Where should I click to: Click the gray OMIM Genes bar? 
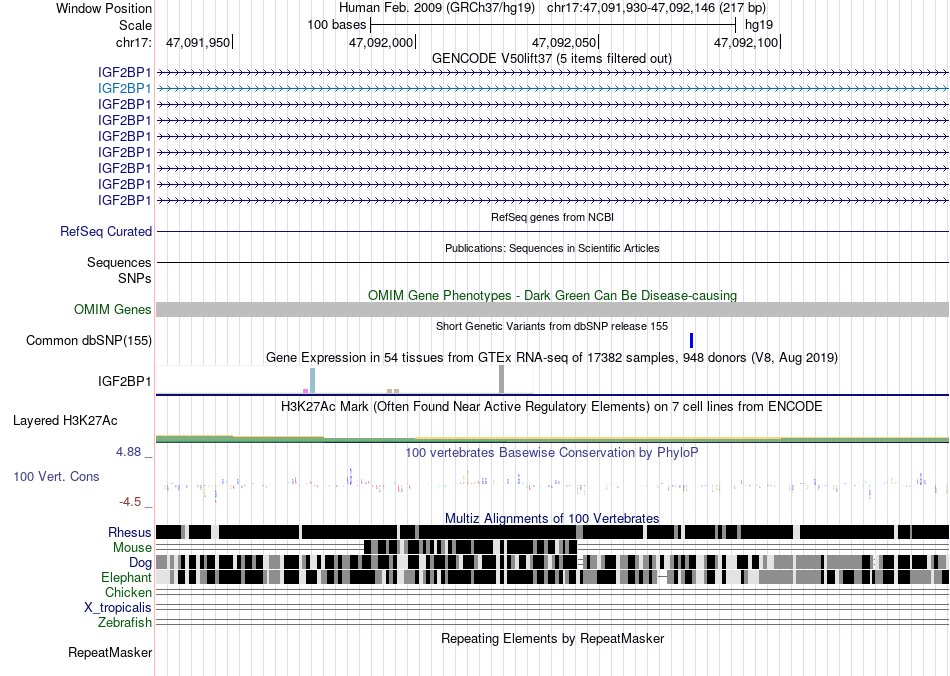(553, 310)
